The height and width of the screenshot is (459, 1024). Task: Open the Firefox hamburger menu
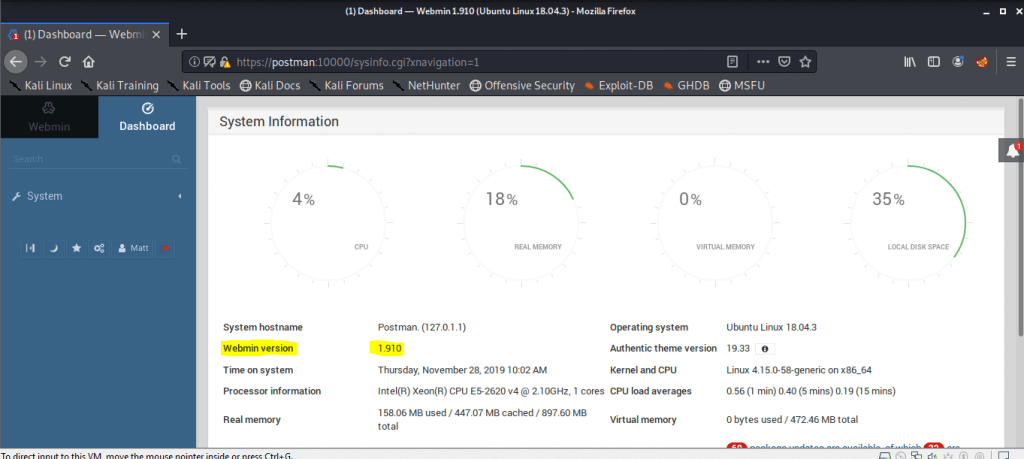click(1011, 62)
